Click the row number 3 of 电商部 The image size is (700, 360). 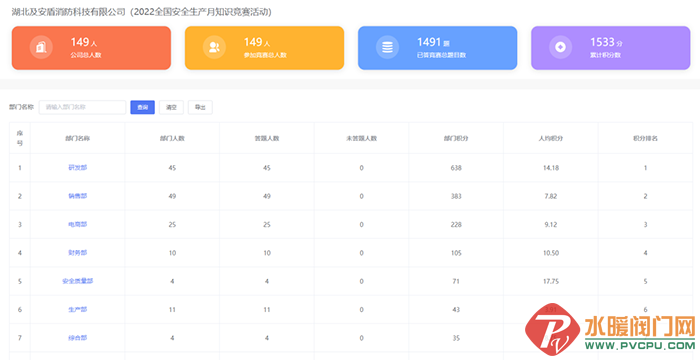pos(20,225)
